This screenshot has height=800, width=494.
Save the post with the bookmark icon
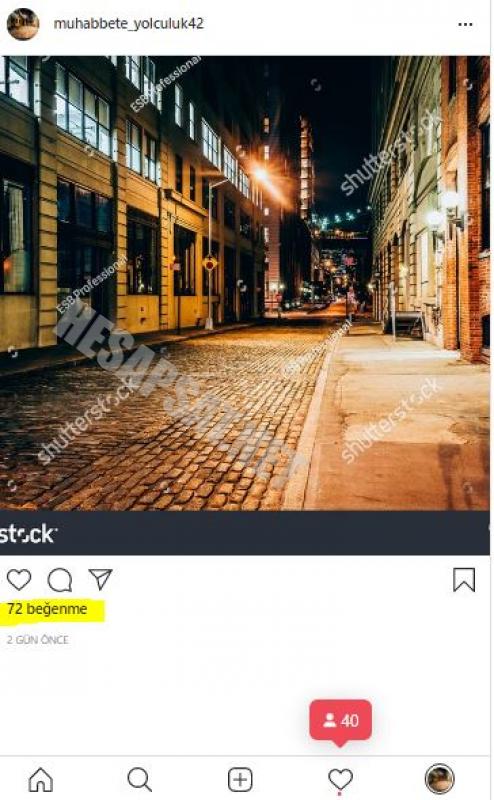click(464, 580)
